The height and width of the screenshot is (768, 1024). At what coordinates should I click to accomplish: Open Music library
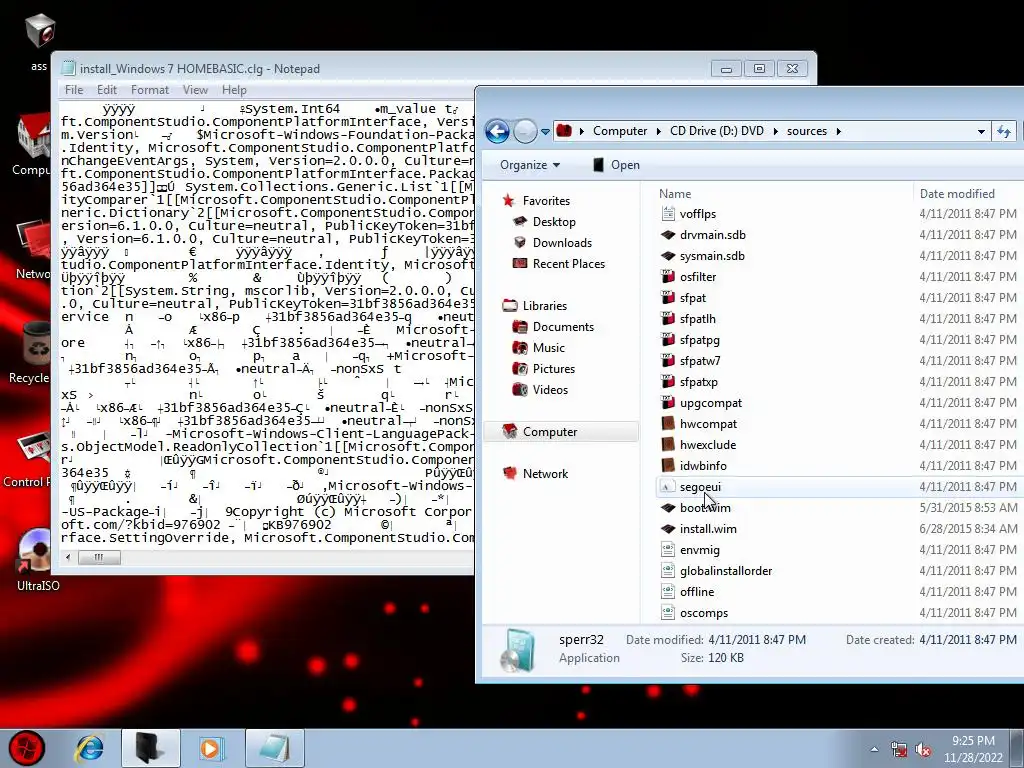[x=549, y=347]
